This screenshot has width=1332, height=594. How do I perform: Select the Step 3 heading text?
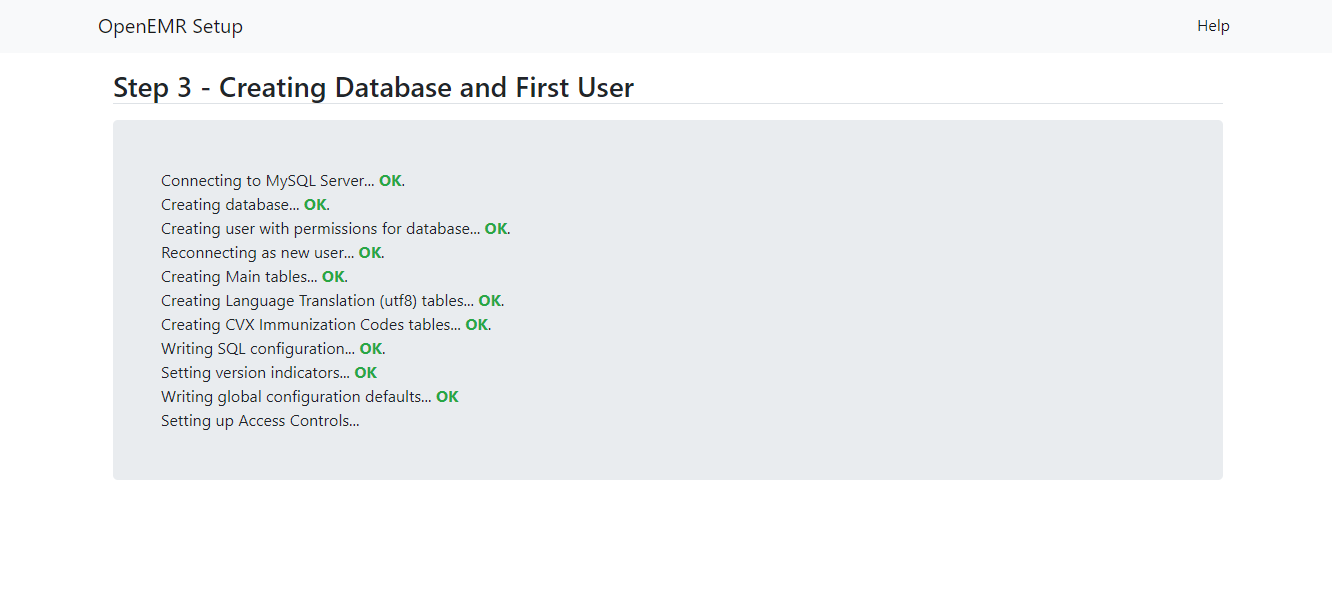pyautogui.click(x=372, y=88)
